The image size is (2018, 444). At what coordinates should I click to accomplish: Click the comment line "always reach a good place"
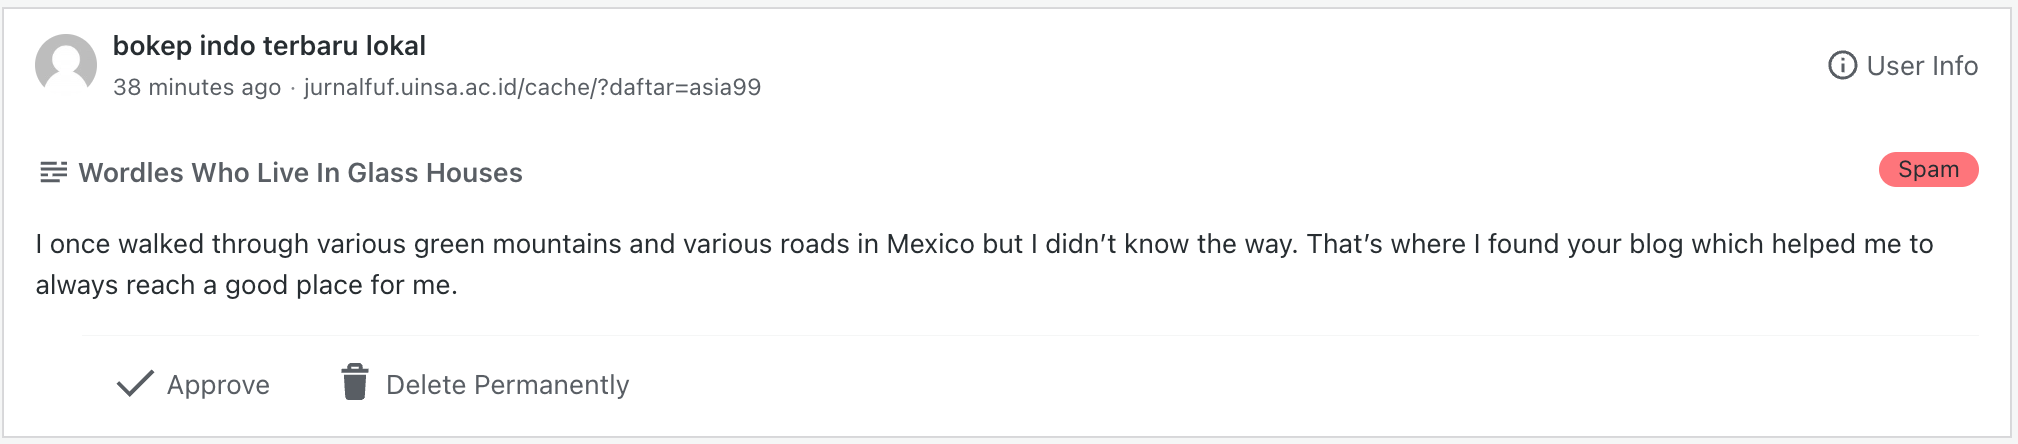[246, 285]
